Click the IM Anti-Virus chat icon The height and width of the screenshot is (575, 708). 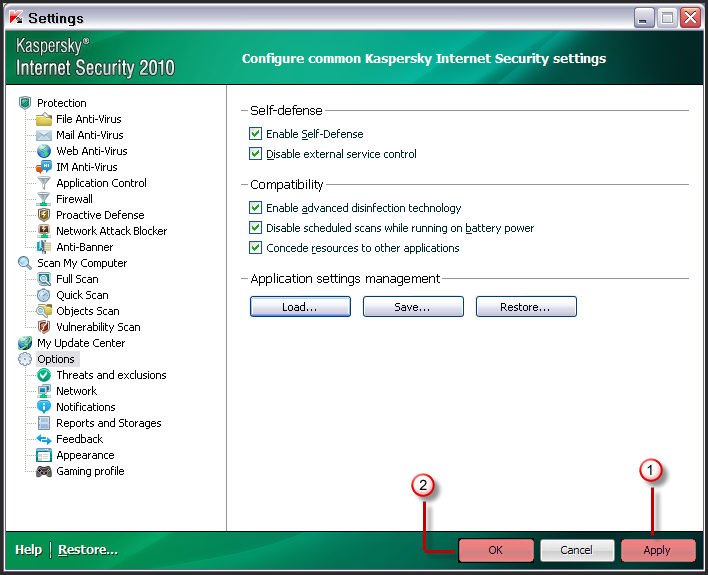[x=44, y=167]
